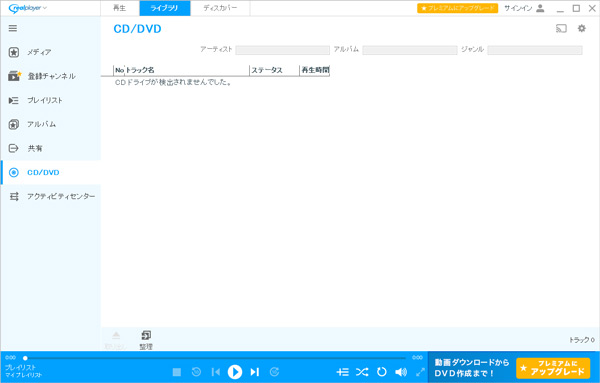Viewport: 600px width, 383px height.
Task: Click the bottom プレミアムにアップグレード button
Action: pos(553,368)
